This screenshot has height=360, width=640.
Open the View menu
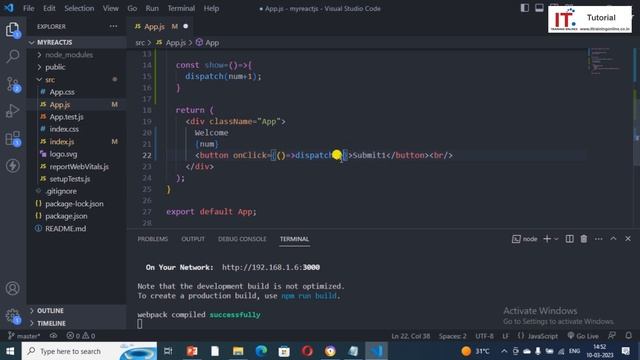click(110, 8)
